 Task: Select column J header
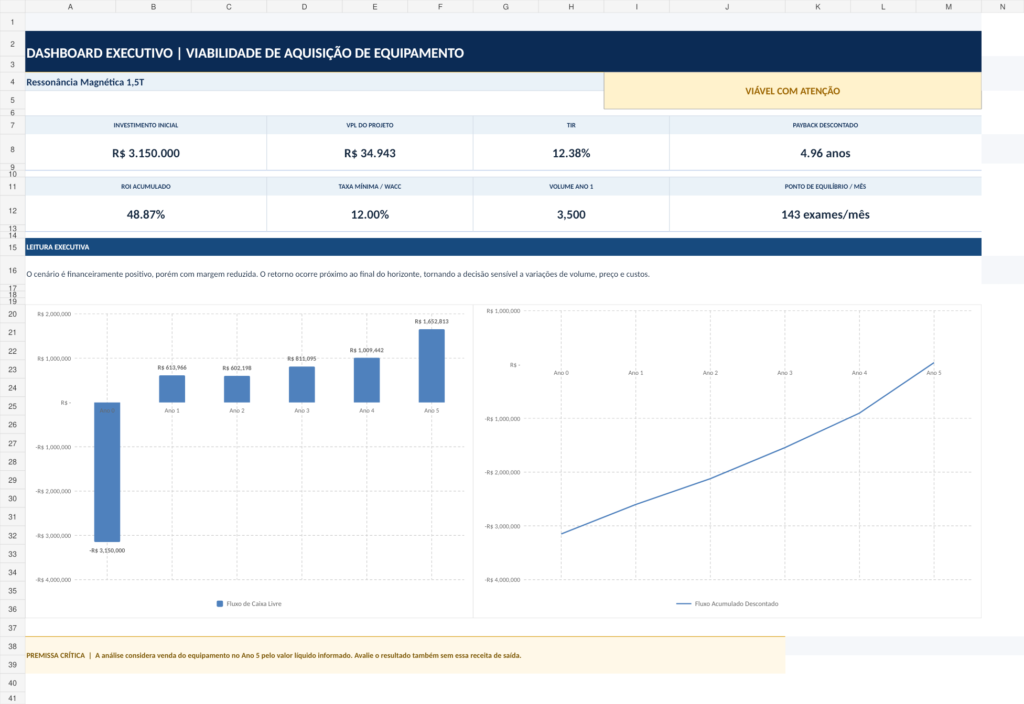tap(727, 7)
